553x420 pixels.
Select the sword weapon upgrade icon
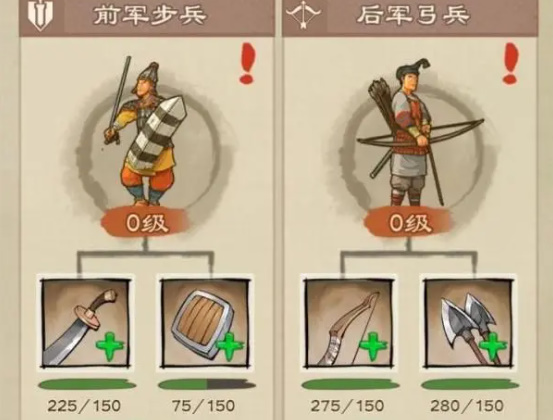(x=85, y=323)
